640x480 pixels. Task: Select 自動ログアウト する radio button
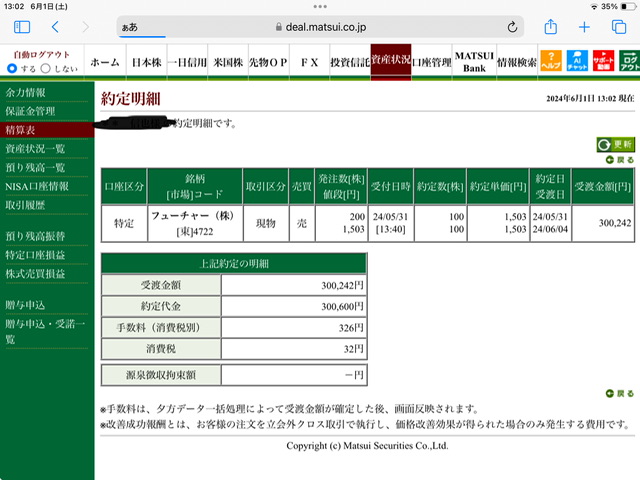pos(12,69)
